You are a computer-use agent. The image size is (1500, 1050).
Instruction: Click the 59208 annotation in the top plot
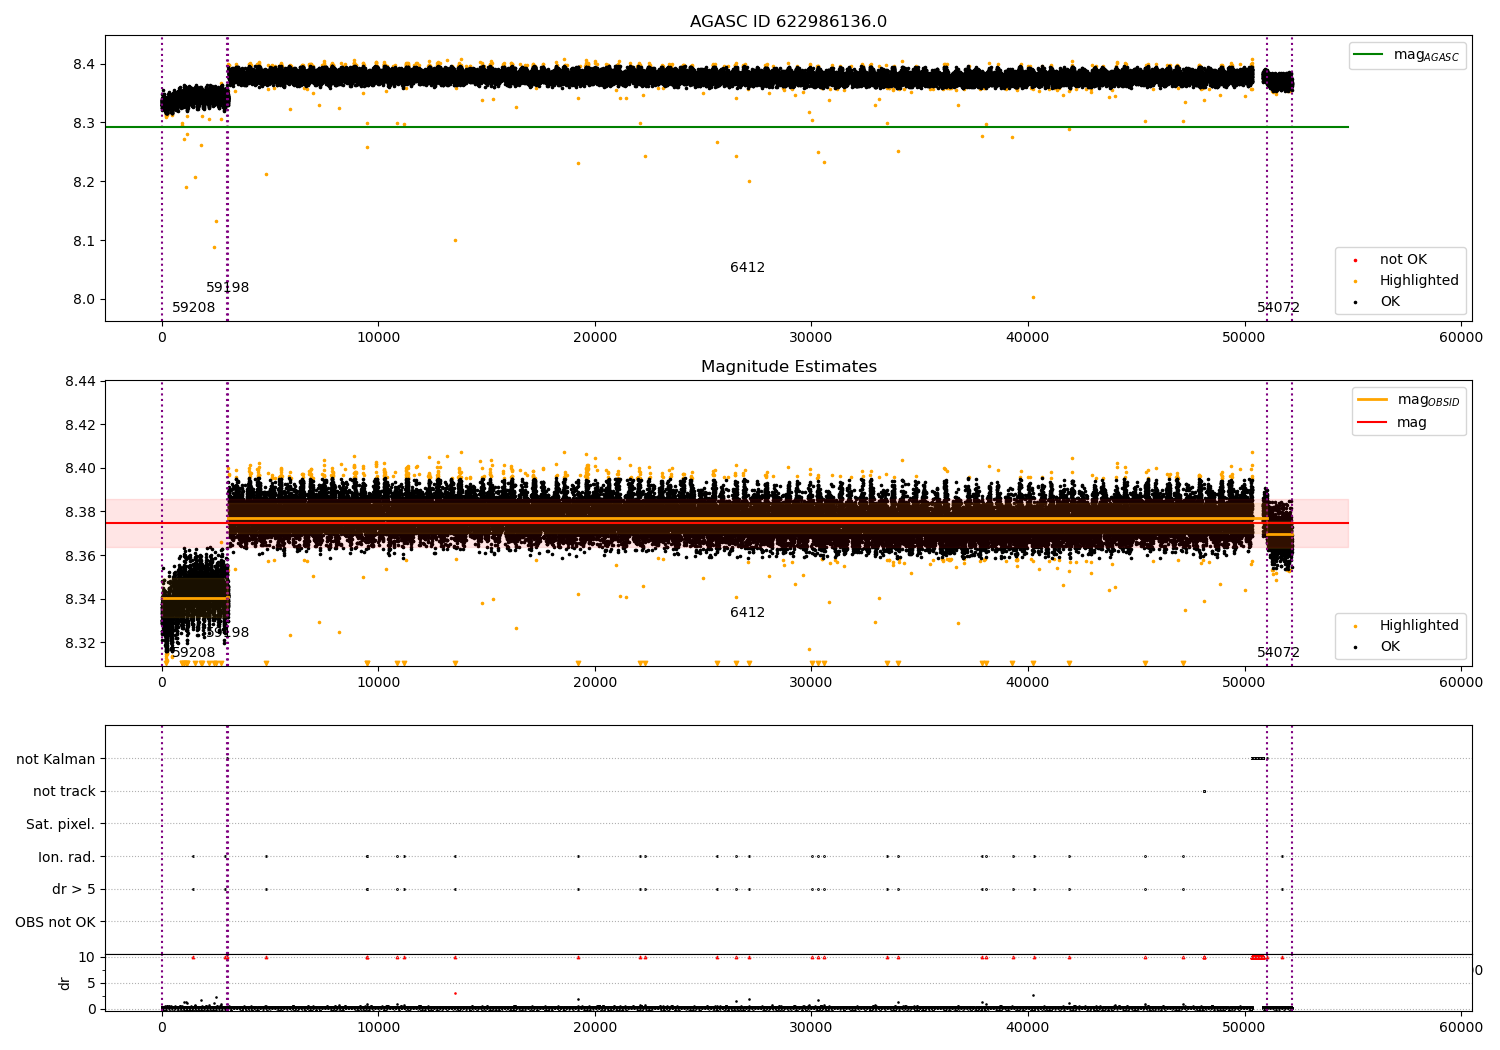tap(194, 308)
